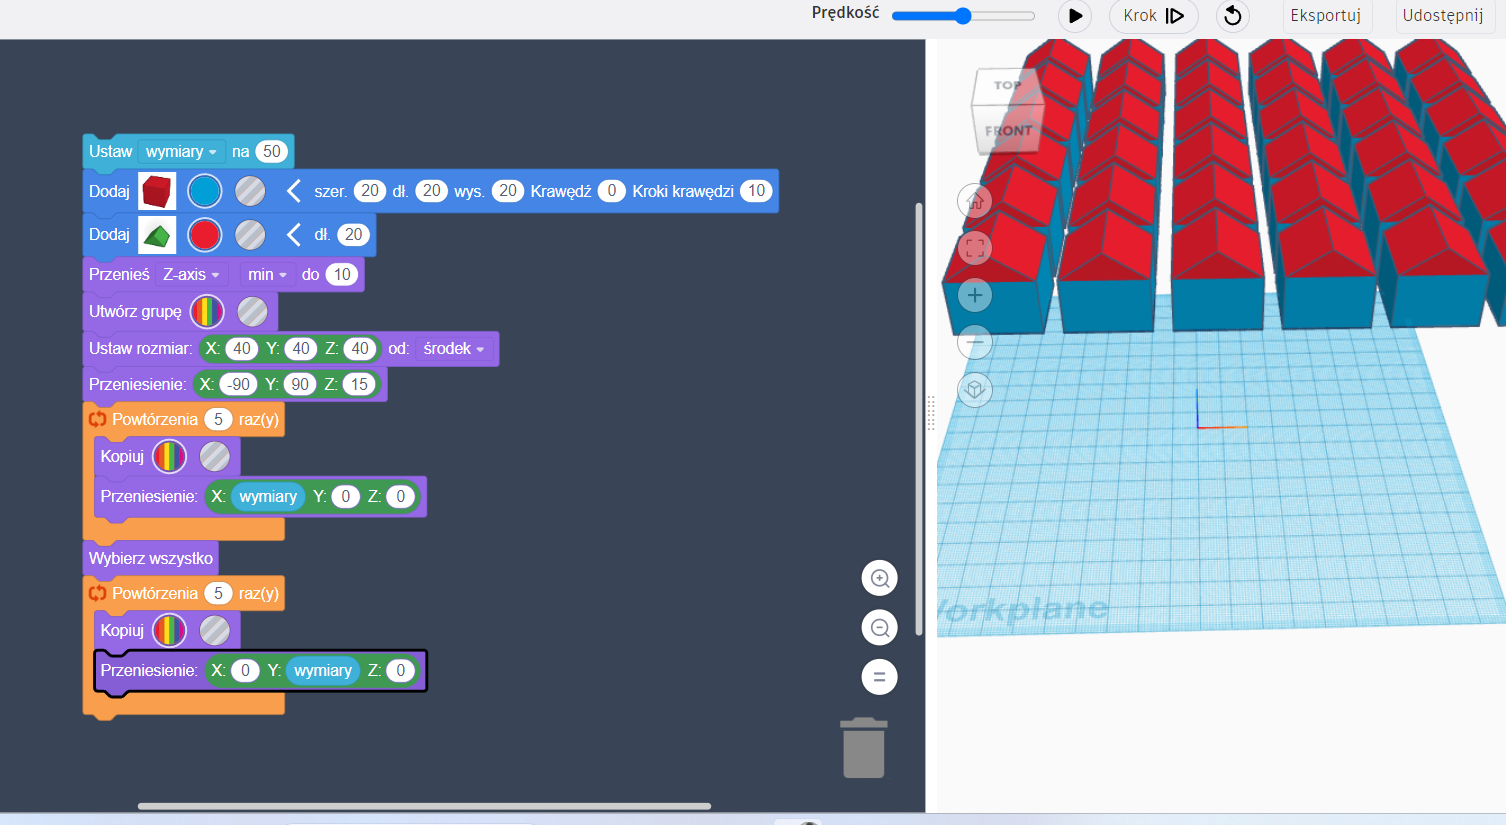The image size is (1506, 825).
Task: Open the środek dropdown in Ustaw rozmiar
Action: (453, 349)
